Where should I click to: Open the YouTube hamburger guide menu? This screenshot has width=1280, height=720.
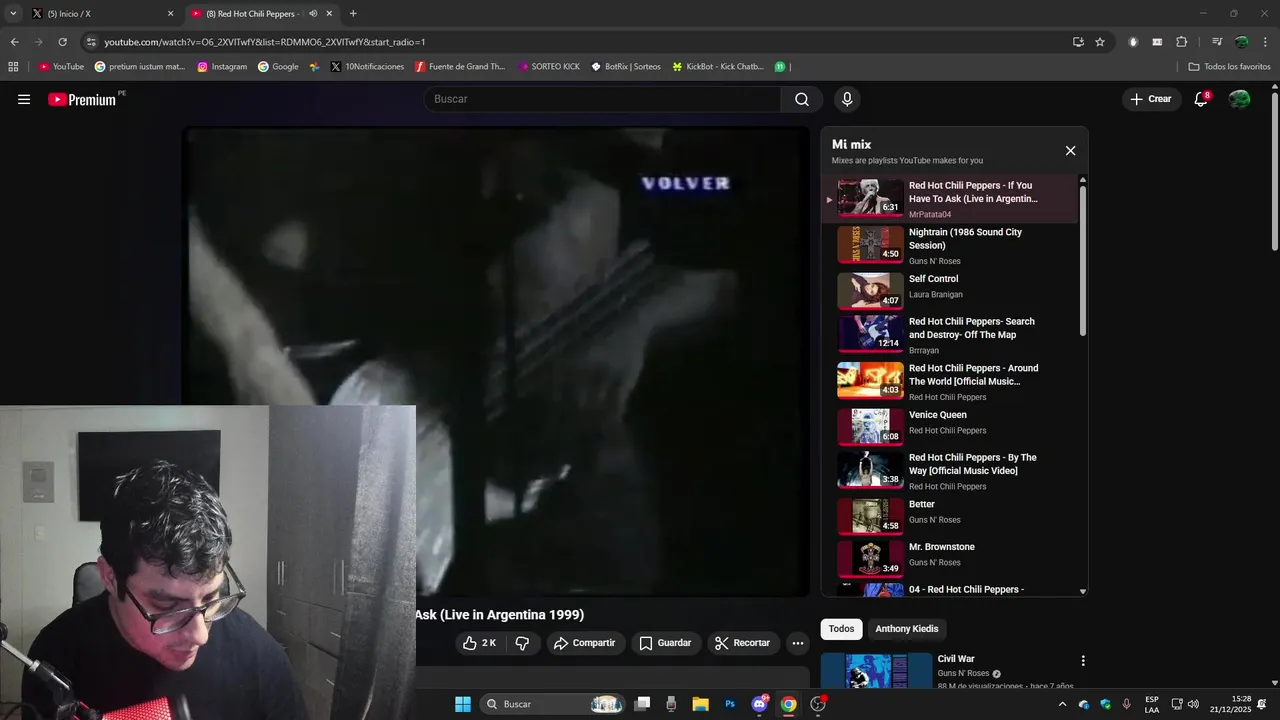pyautogui.click(x=24, y=99)
